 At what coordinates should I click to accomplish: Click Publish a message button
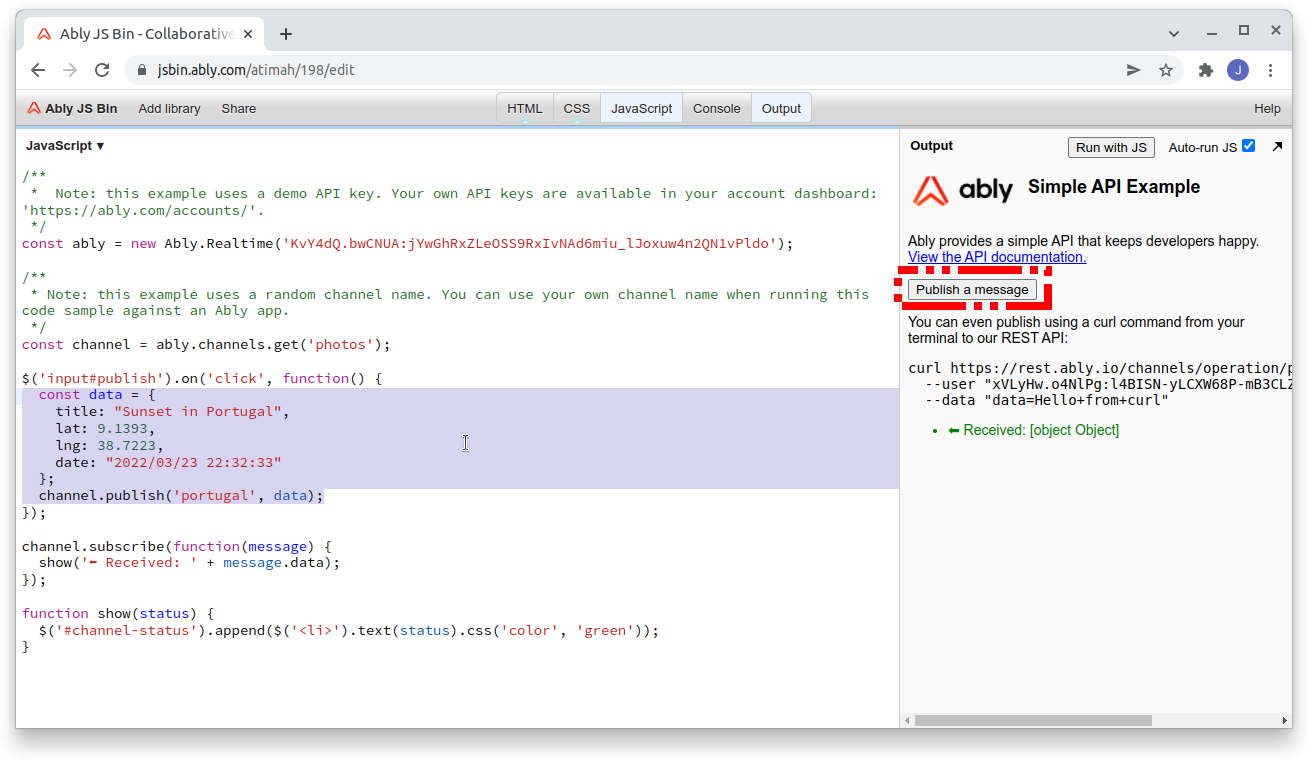[972, 290]
